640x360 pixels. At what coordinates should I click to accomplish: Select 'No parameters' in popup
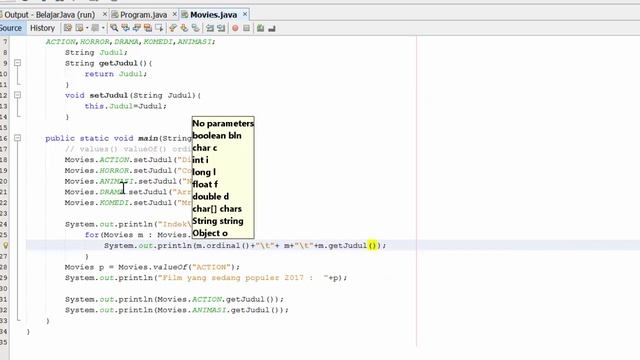223,123
